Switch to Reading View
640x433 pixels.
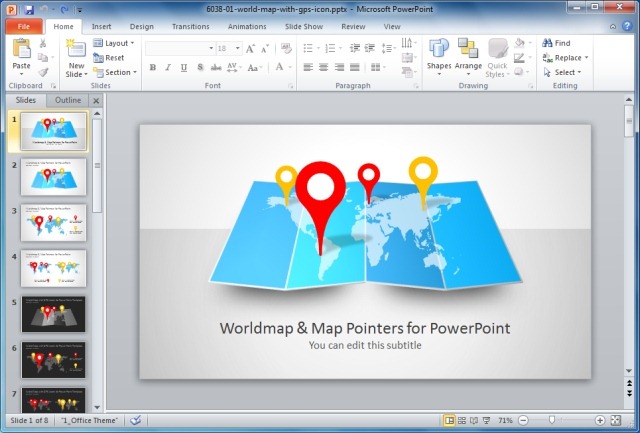tap(474, 420)
